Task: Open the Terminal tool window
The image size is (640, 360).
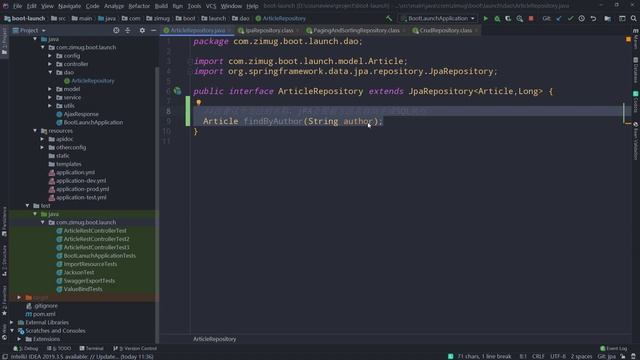Action: coord(91,349)
